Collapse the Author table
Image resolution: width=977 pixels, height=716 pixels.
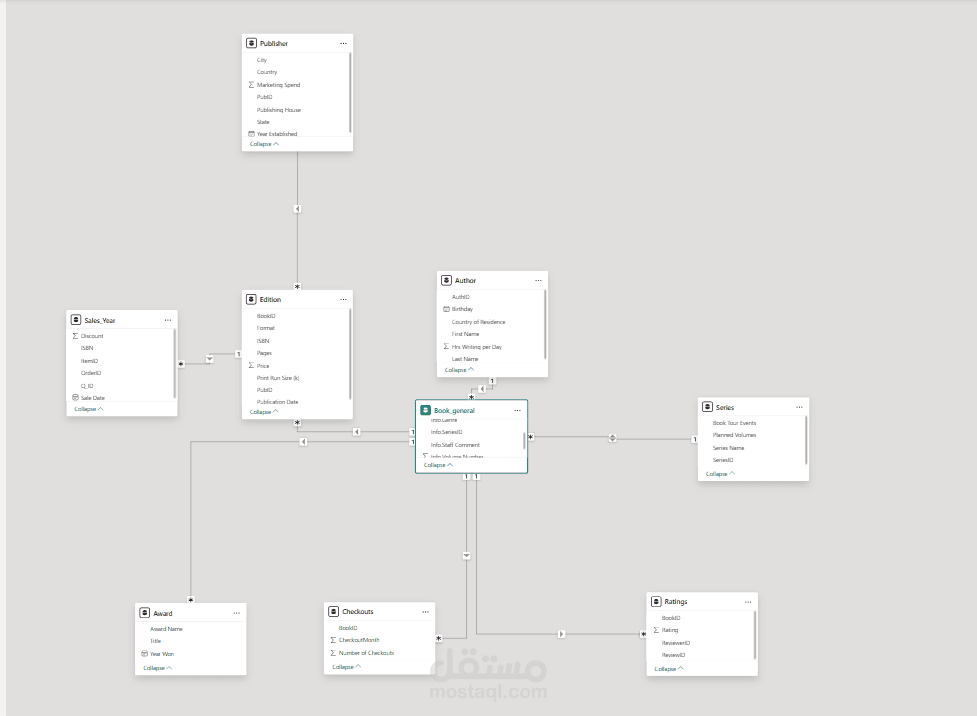(x=459, y=370)
